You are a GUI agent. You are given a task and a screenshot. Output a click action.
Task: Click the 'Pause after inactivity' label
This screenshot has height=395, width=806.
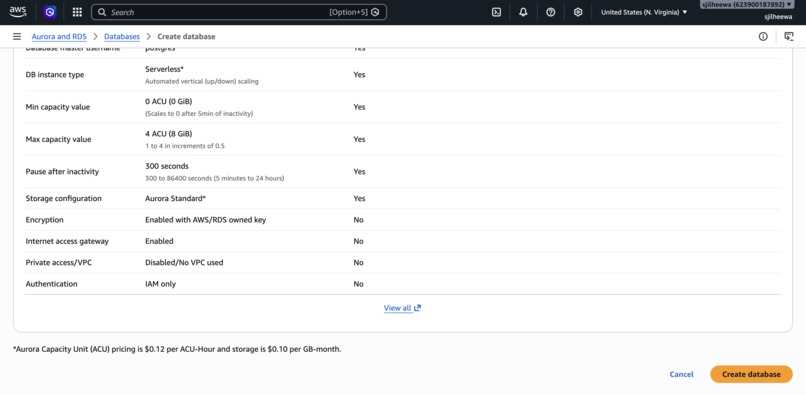coord(62,172)
